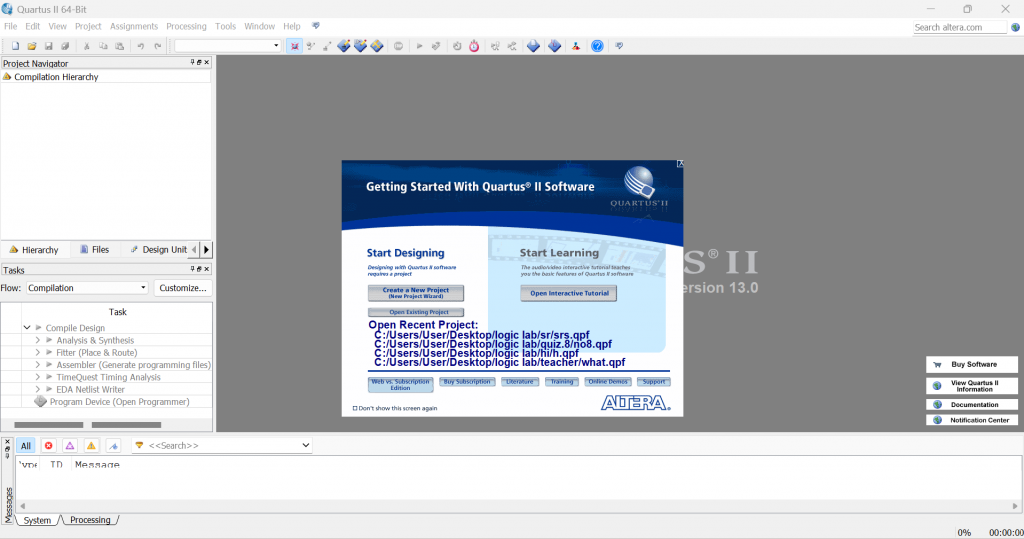
Task: Expand the Assembler task row
Action: 37,365
